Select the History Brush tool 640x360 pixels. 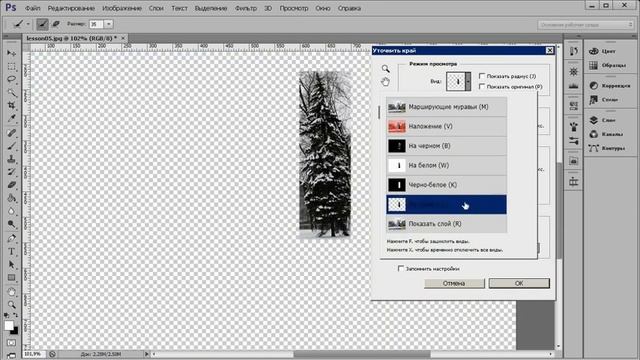(11, 172)
